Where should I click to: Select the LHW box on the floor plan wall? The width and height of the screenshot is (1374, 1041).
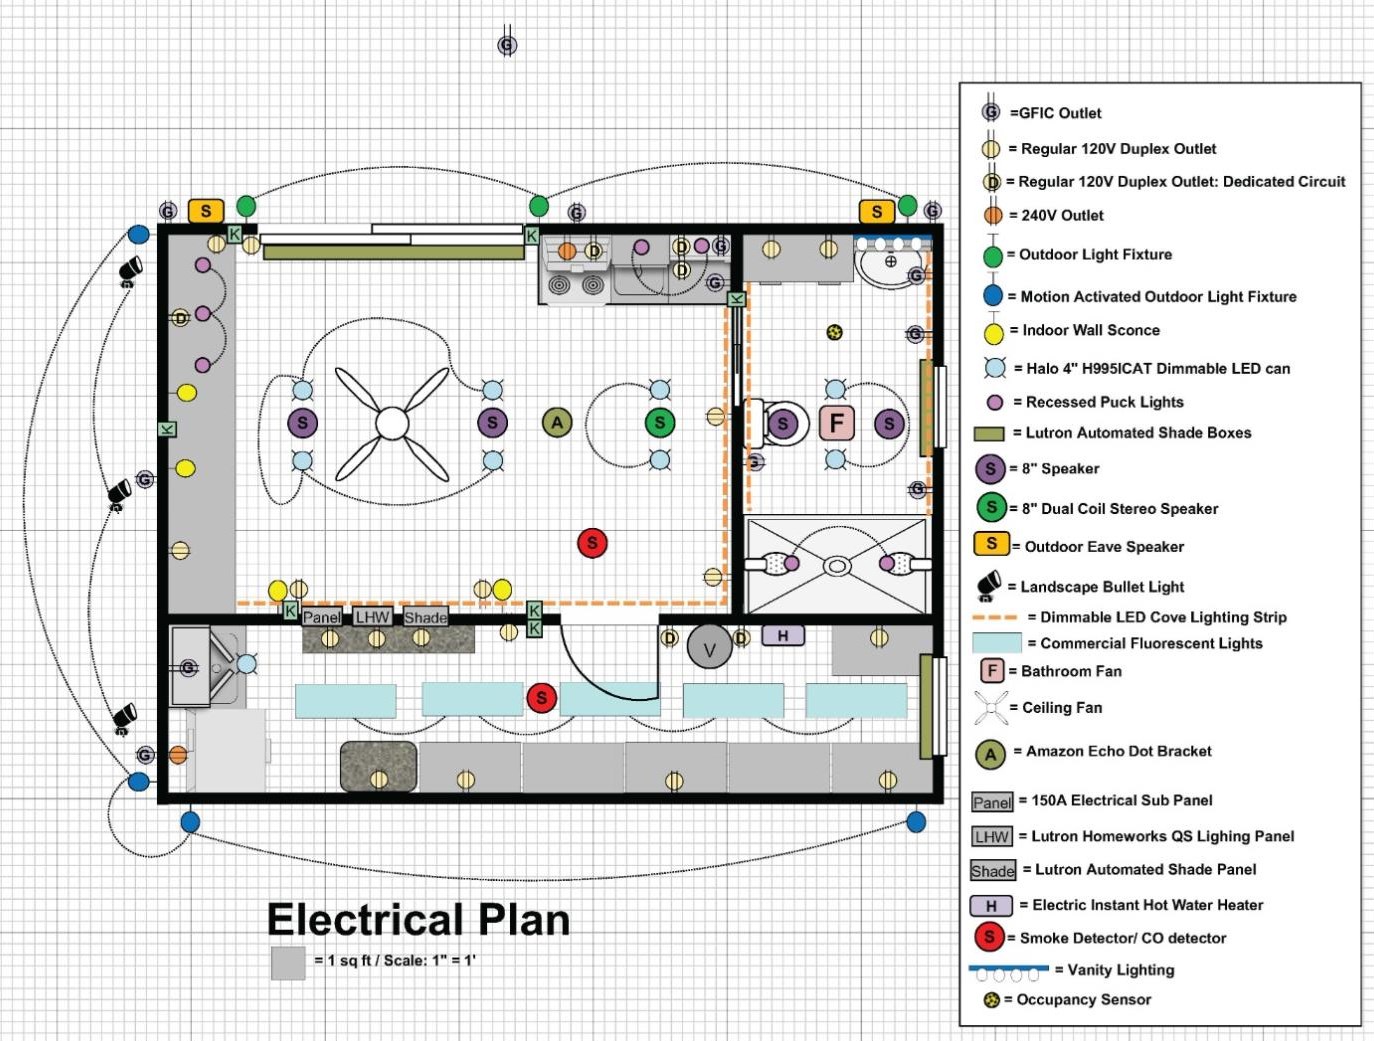pos(372,617)
